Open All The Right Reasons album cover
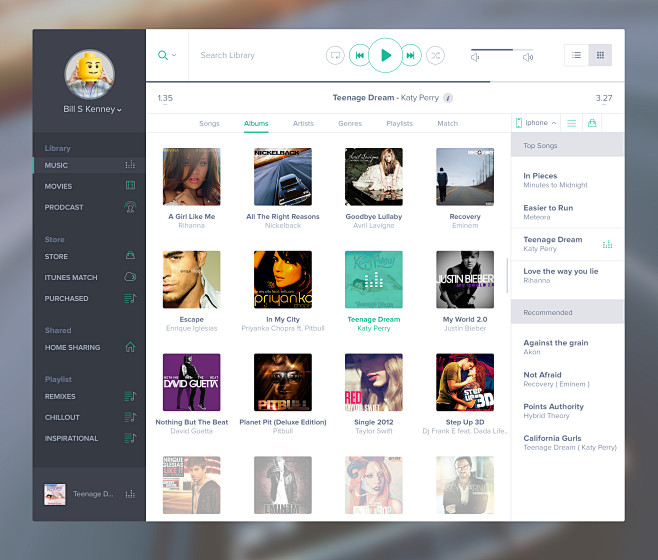Viewport: 658px width, 560px height. click(283, 177)
